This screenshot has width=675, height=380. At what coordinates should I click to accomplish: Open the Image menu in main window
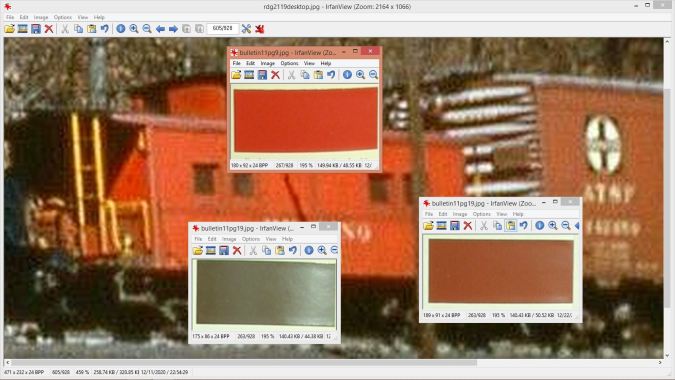click(x=41, y=17)
